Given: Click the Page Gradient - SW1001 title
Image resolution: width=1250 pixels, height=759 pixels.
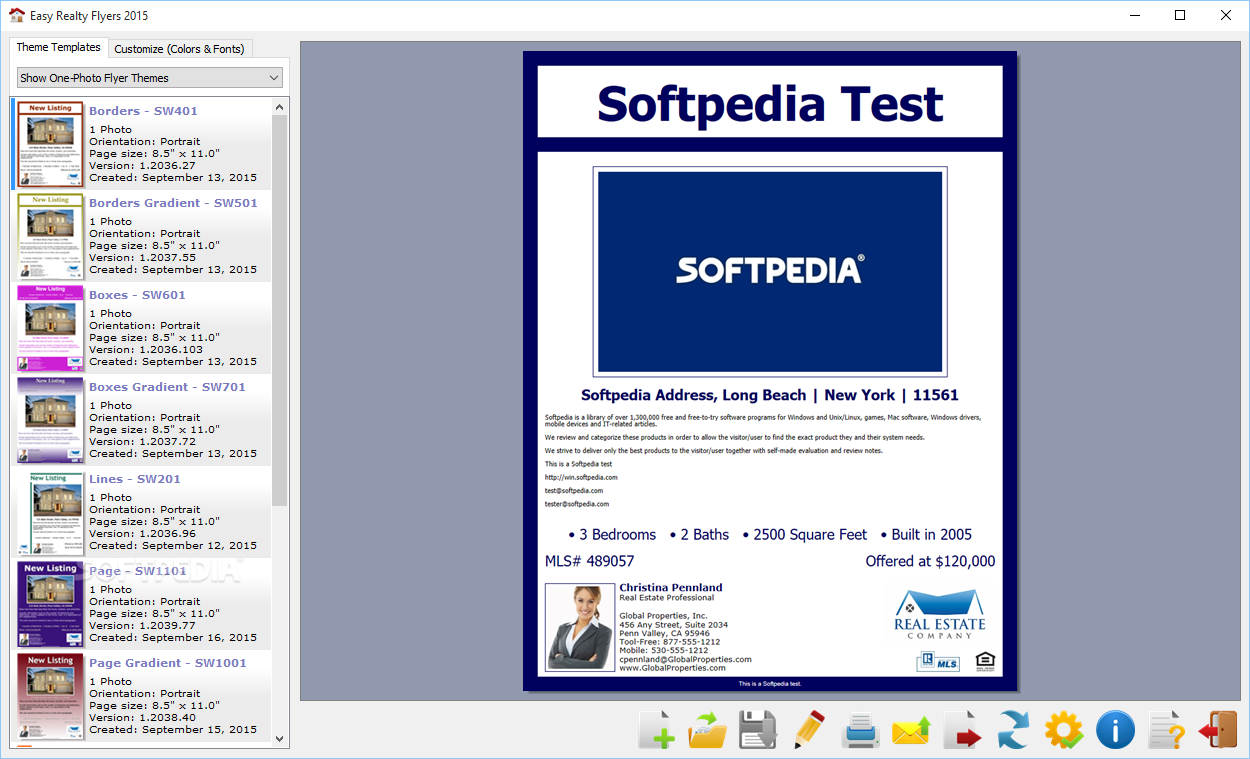Looking at the screenshot, I should coord(167,663).
